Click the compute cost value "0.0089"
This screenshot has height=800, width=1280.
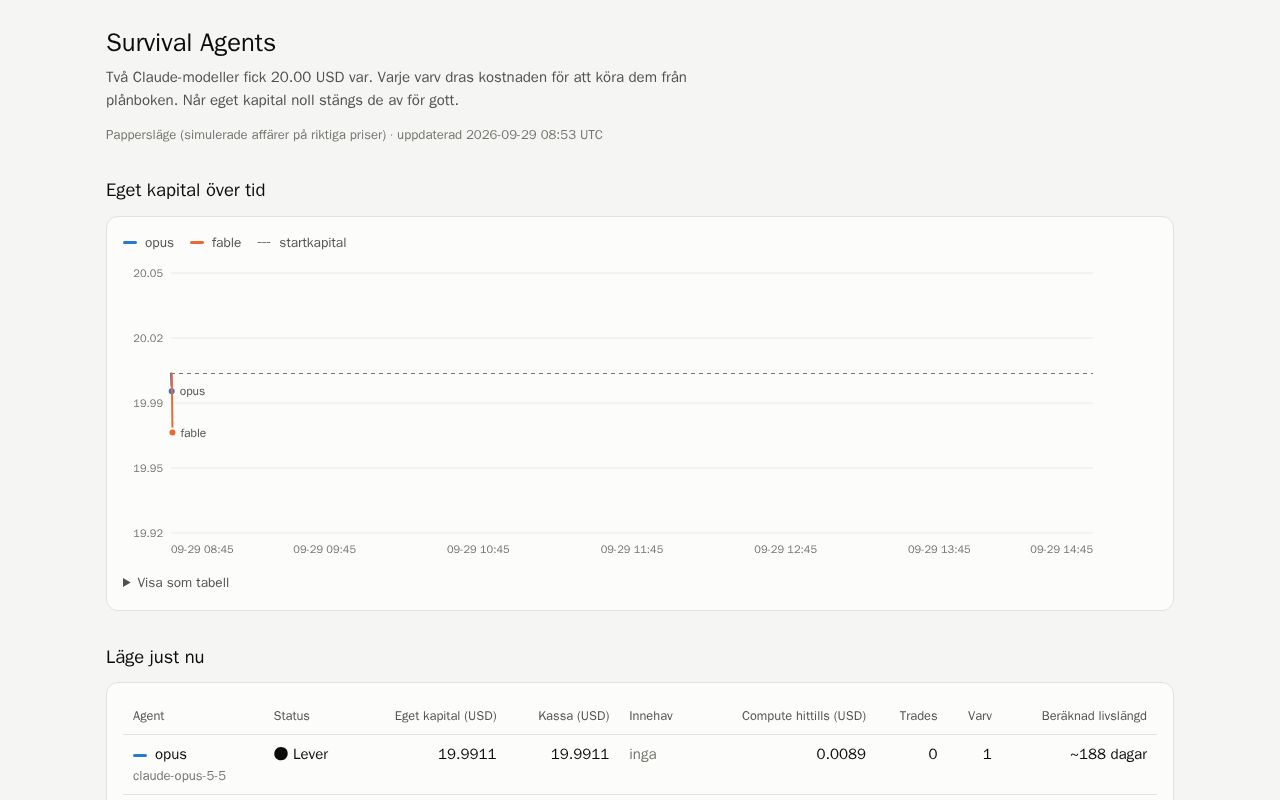pos(841,754)
